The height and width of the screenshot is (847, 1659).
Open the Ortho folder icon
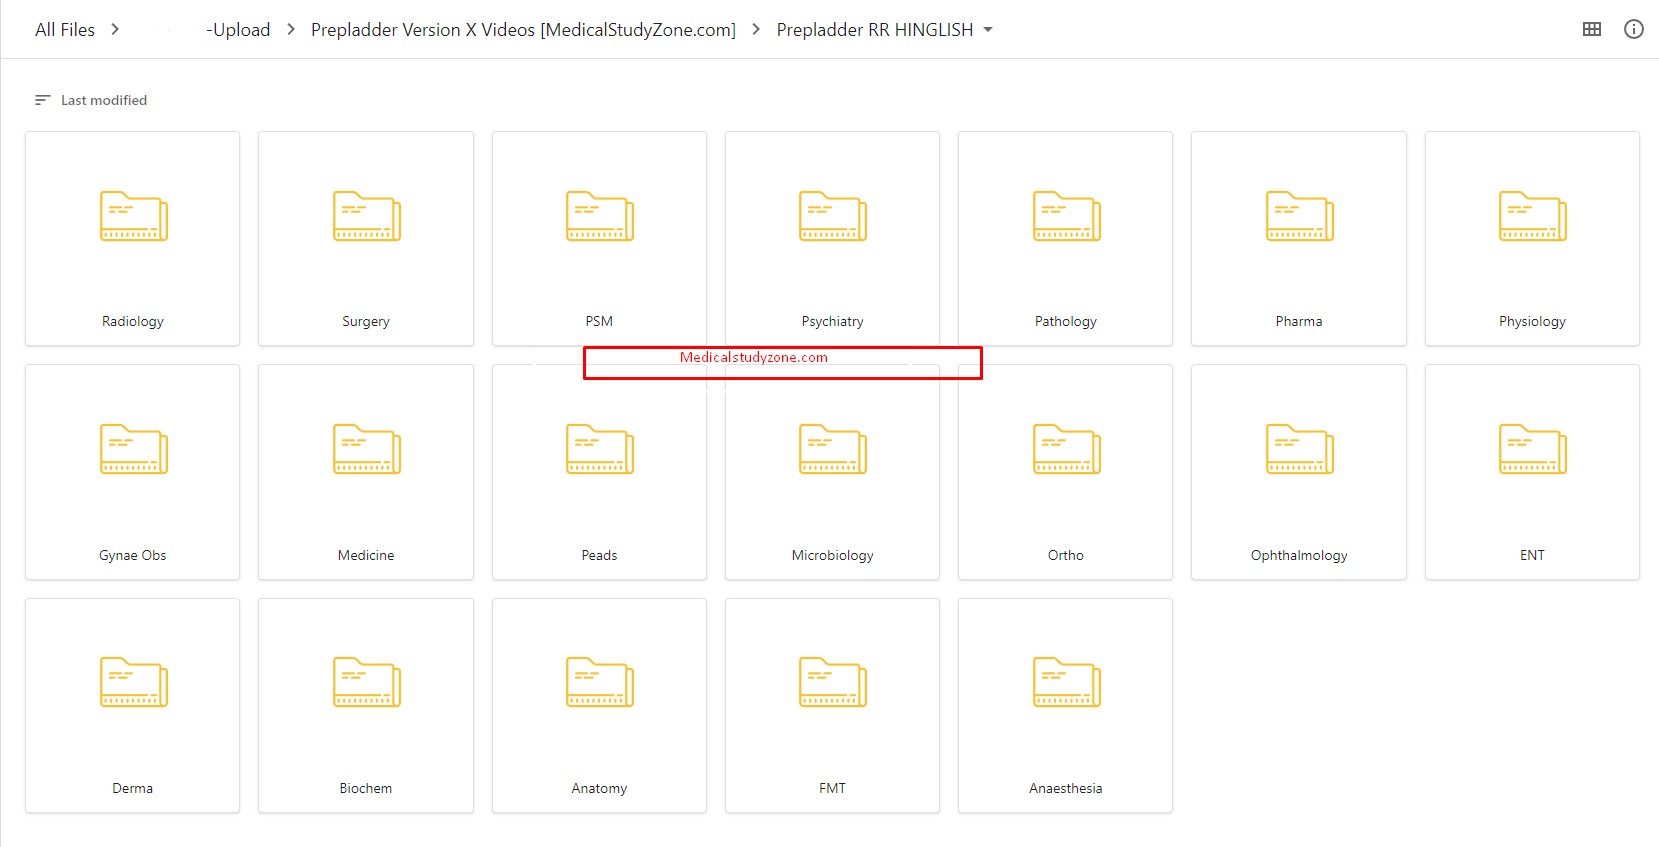coord(1066,449)
